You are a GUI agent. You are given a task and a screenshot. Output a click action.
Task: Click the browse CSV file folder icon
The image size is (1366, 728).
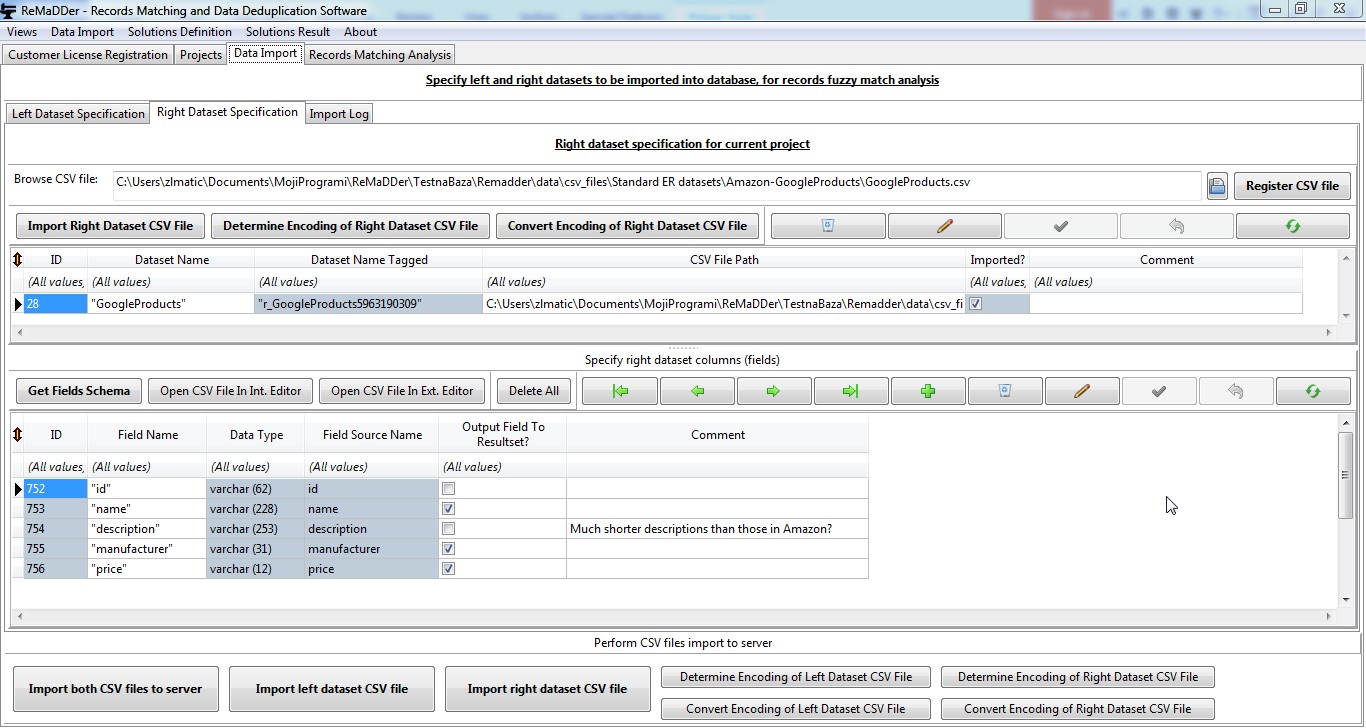point(1217,185)
